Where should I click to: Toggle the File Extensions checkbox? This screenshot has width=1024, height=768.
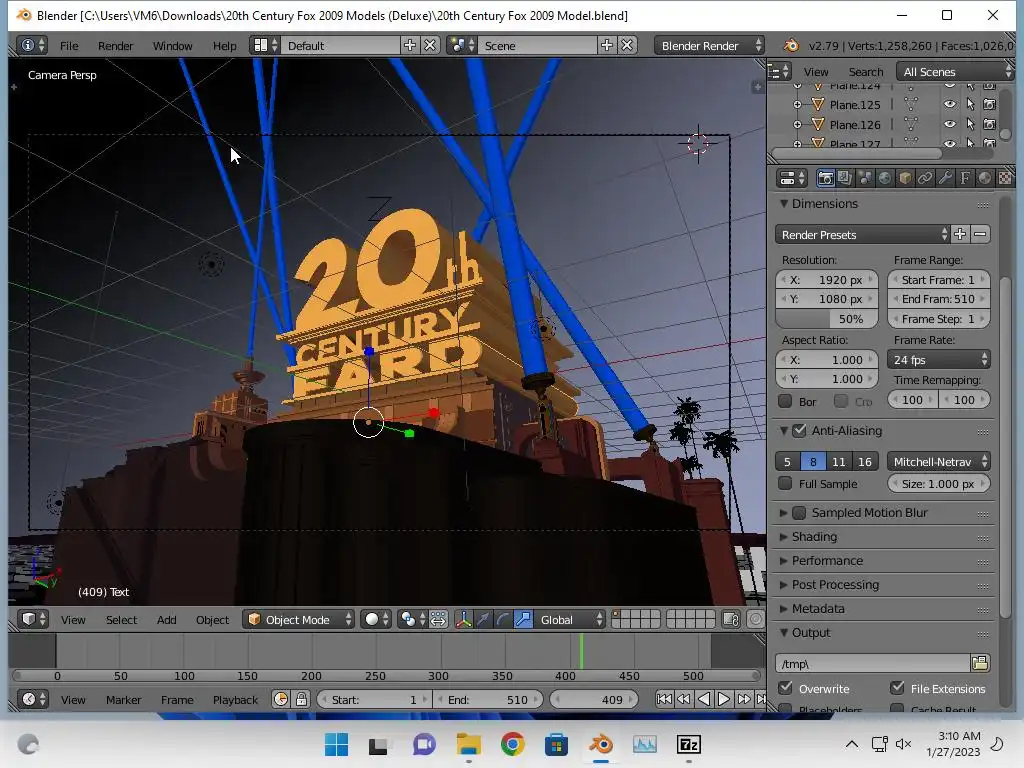click(x=897, y=688)
